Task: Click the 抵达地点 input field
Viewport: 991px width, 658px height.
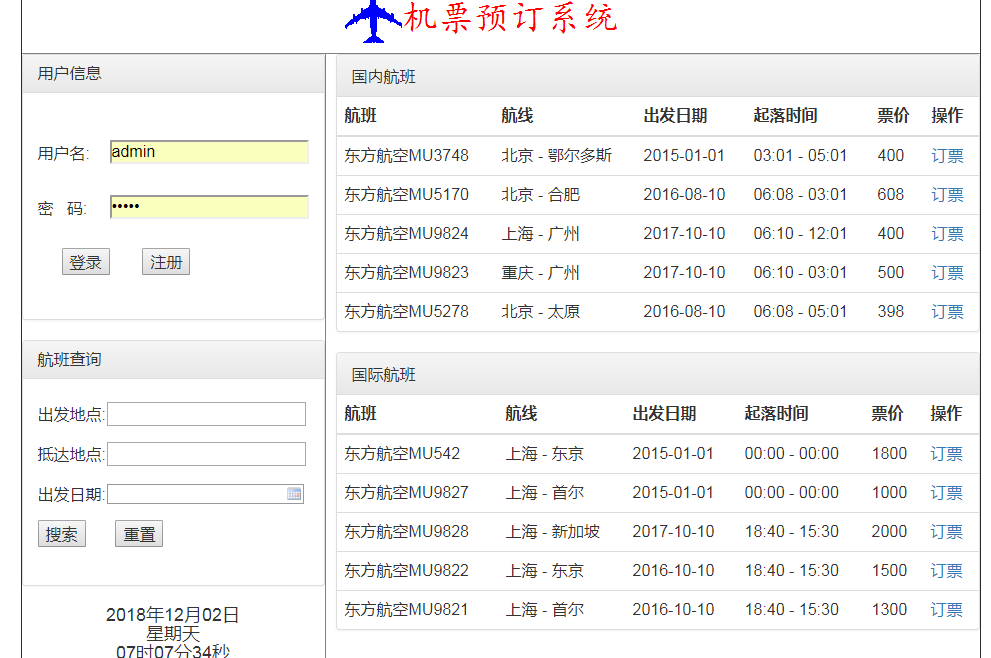Action: click(207, 454)
